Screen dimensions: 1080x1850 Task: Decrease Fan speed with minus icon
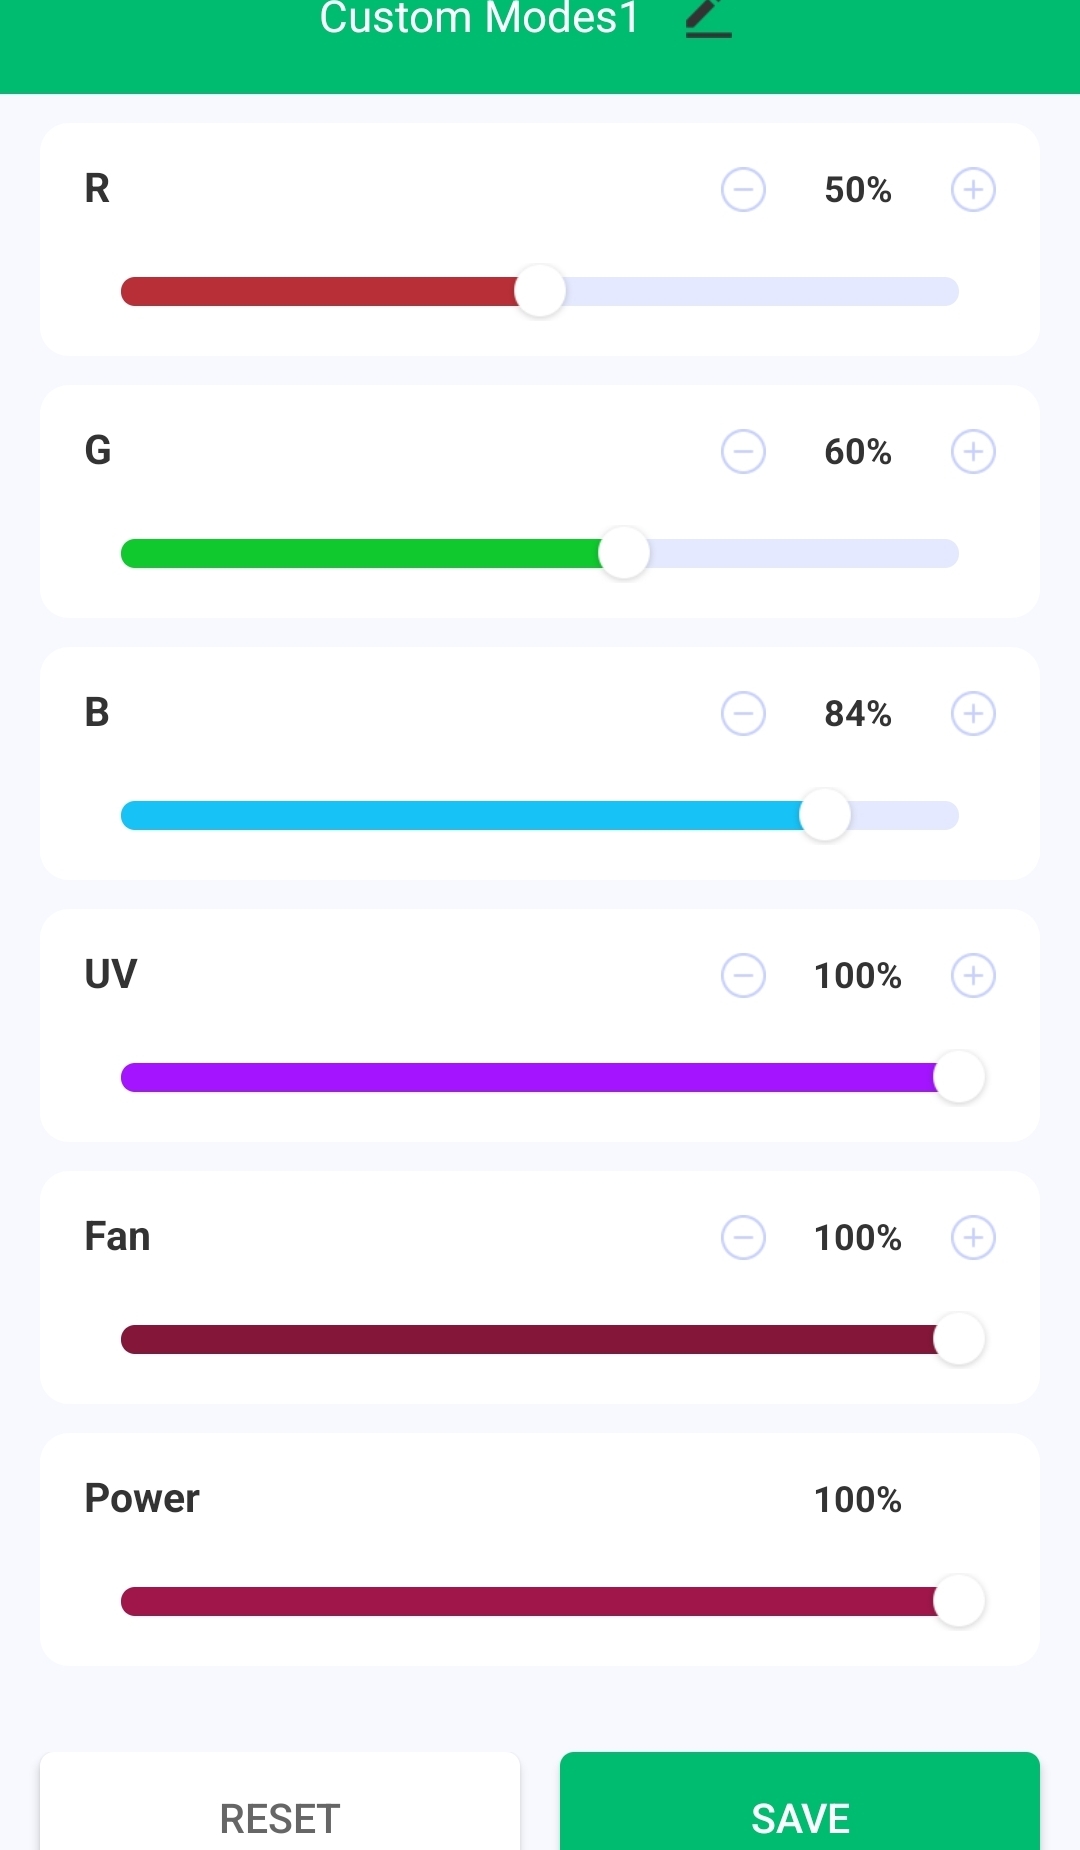tap(743, 1238)
